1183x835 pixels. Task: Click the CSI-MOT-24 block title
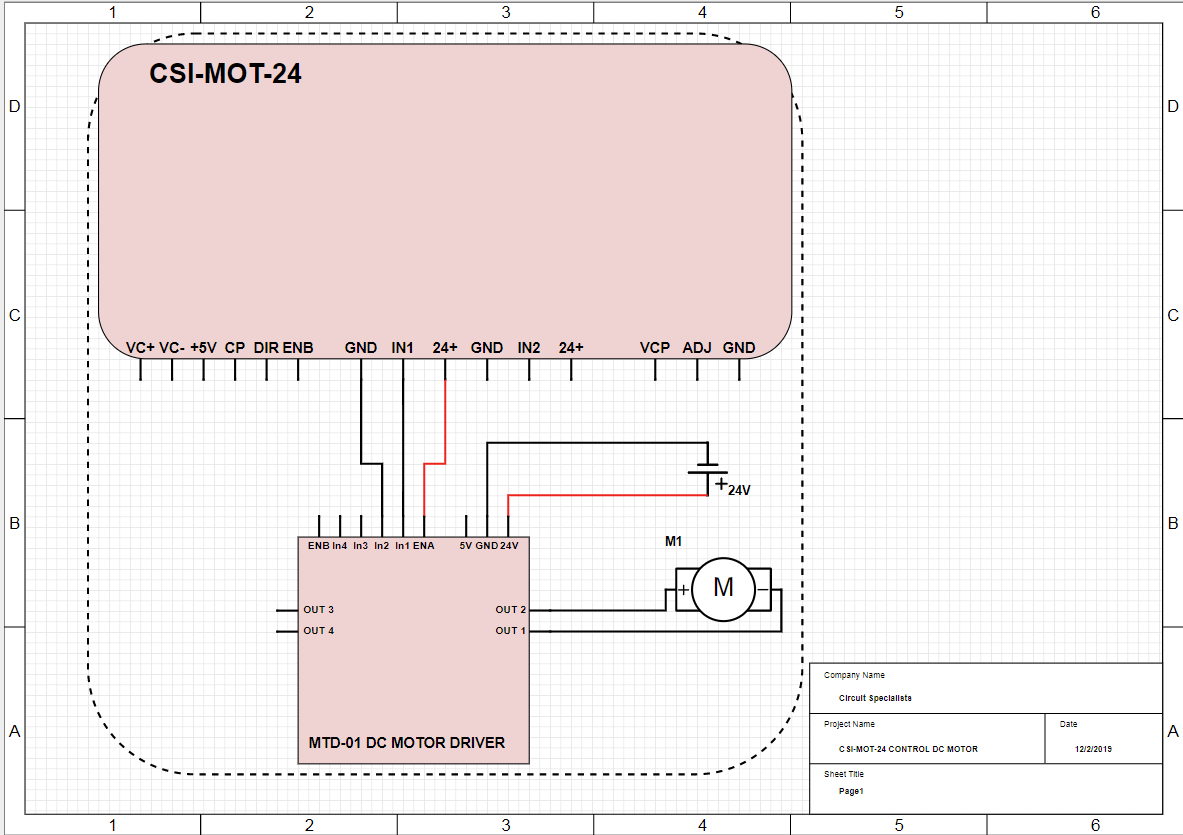225,73
